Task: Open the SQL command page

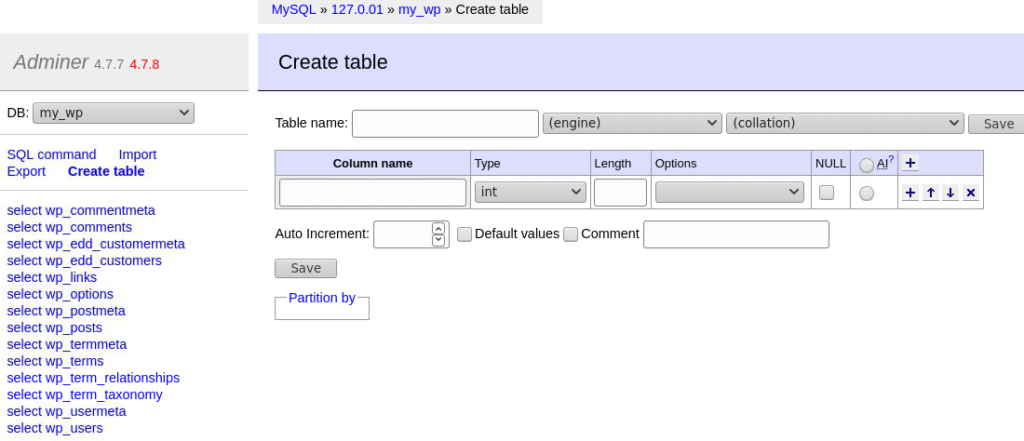Action: [52, 154]
